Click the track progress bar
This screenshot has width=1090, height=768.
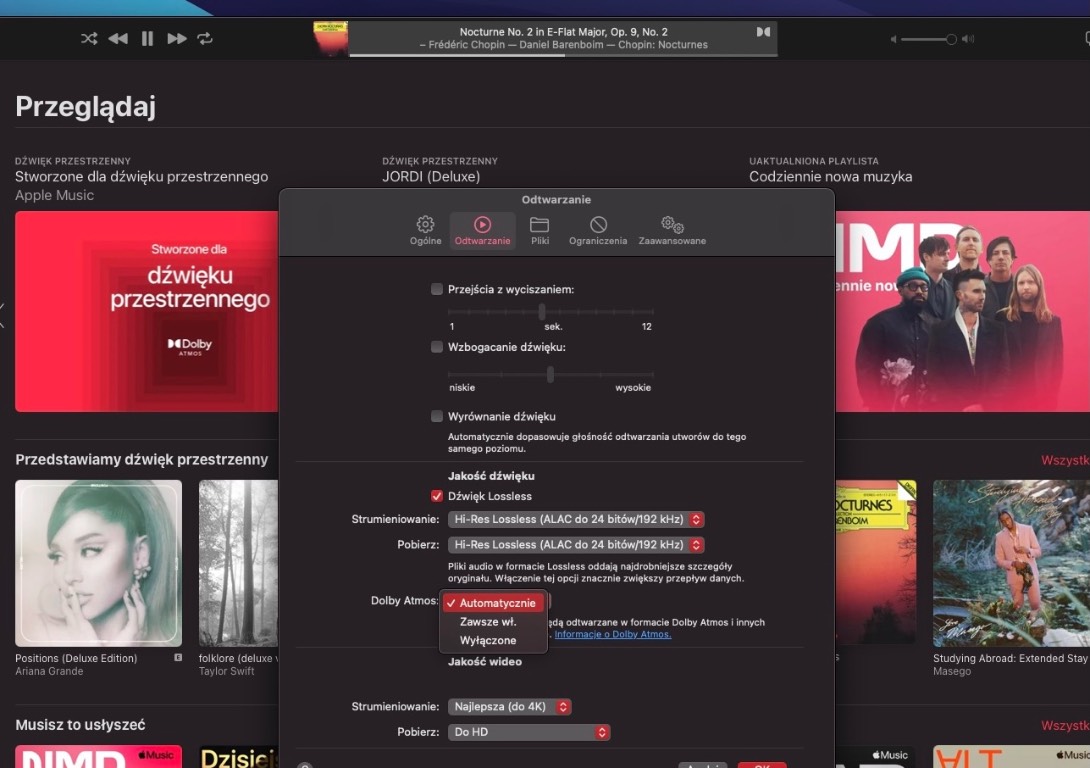[x=563, y=56]
